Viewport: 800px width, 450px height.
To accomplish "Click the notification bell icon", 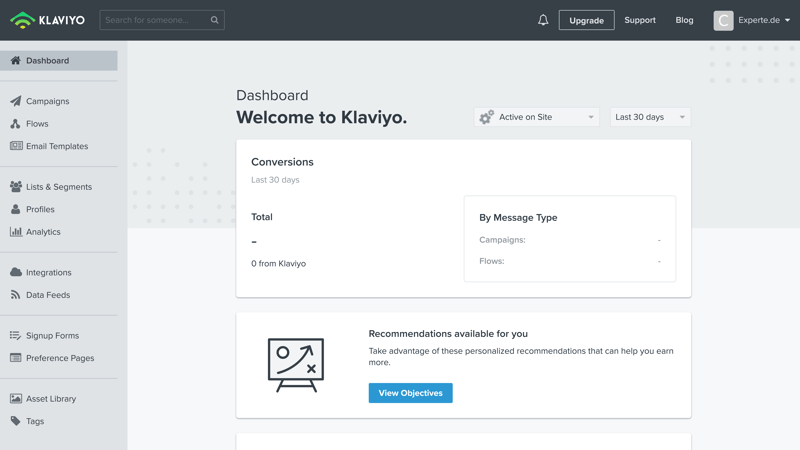I will [x=543, y=20].
